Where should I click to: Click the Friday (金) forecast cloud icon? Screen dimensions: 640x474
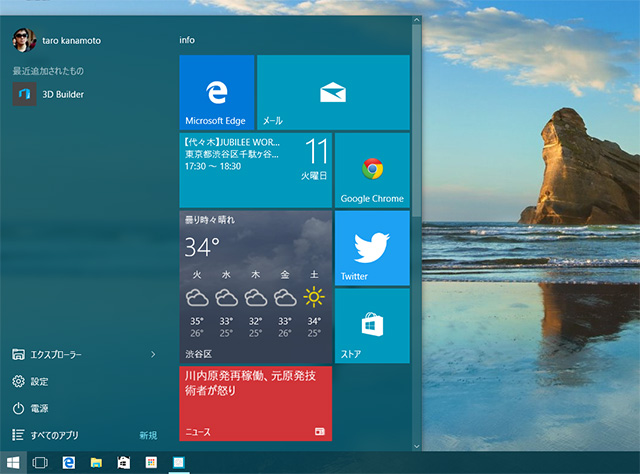(285, 298)
